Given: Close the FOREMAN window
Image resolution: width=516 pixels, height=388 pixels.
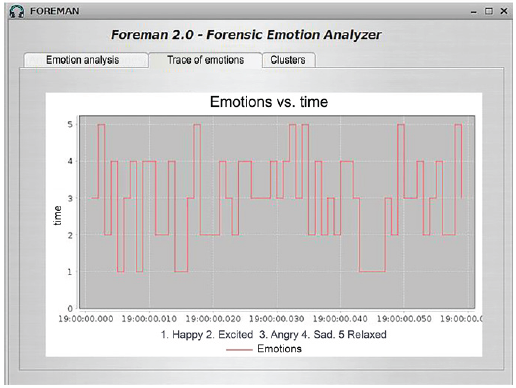Looking at the screenshot, I should pos(504,11).
